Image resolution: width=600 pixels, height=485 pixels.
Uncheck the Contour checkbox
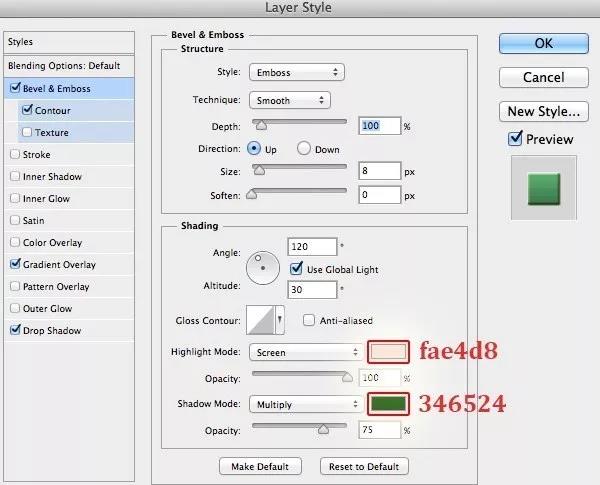pos(27,110)
